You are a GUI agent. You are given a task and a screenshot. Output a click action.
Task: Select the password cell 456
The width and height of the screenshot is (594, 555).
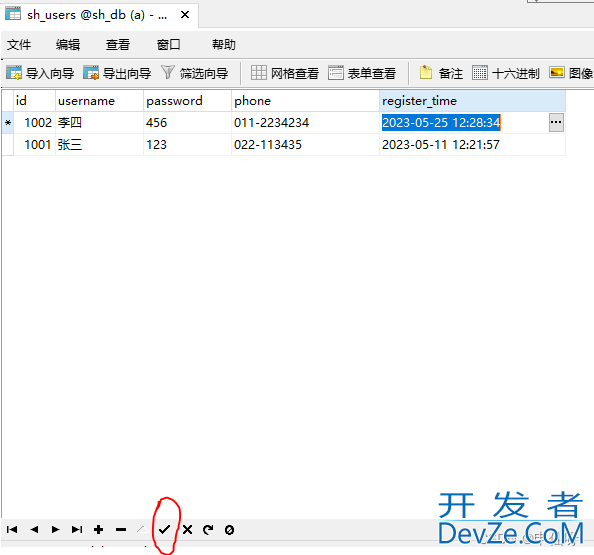(x=187, y=123)
